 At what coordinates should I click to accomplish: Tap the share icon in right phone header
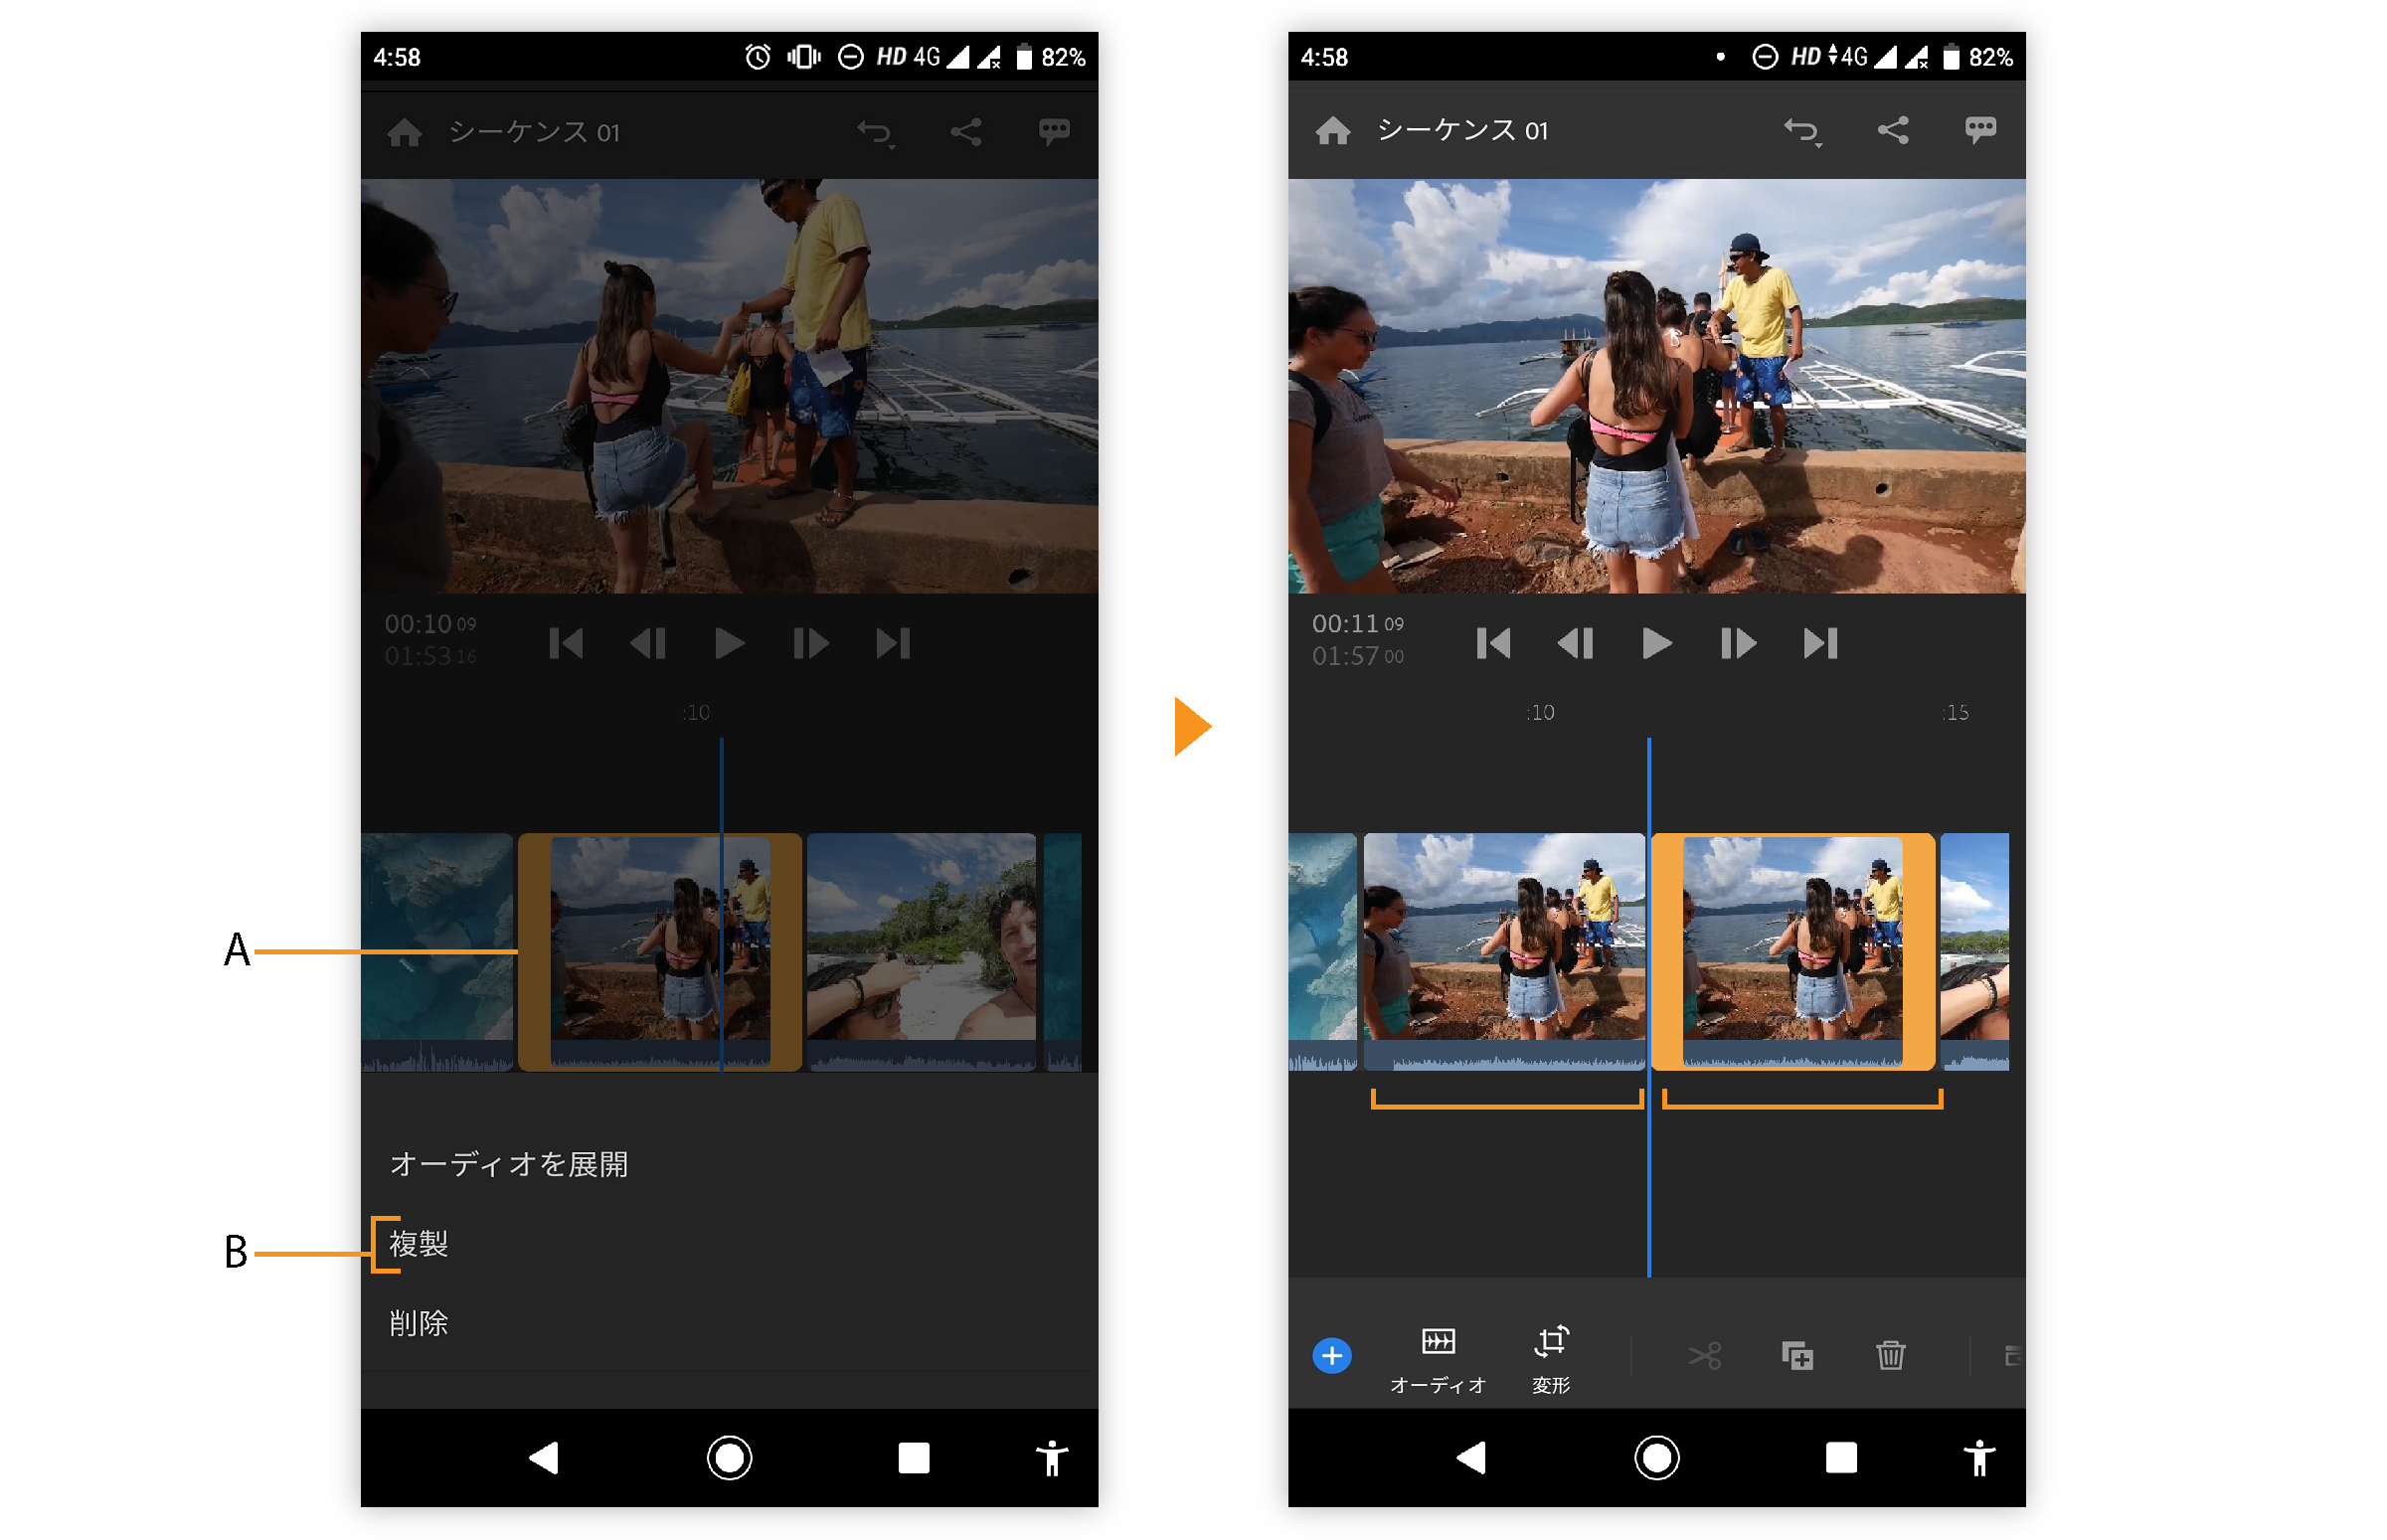1893,131
